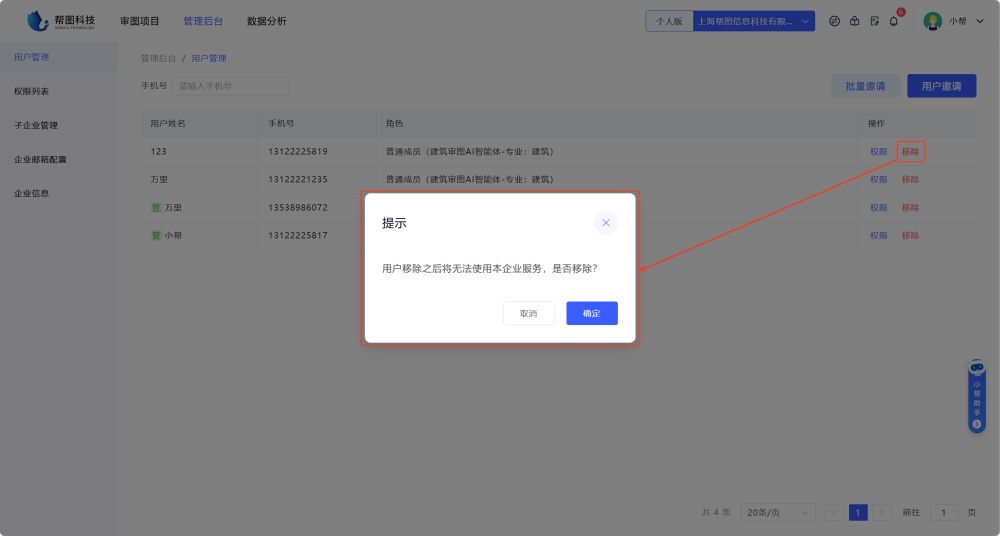Close the 提示 dialog with X

tap(605, 222)
